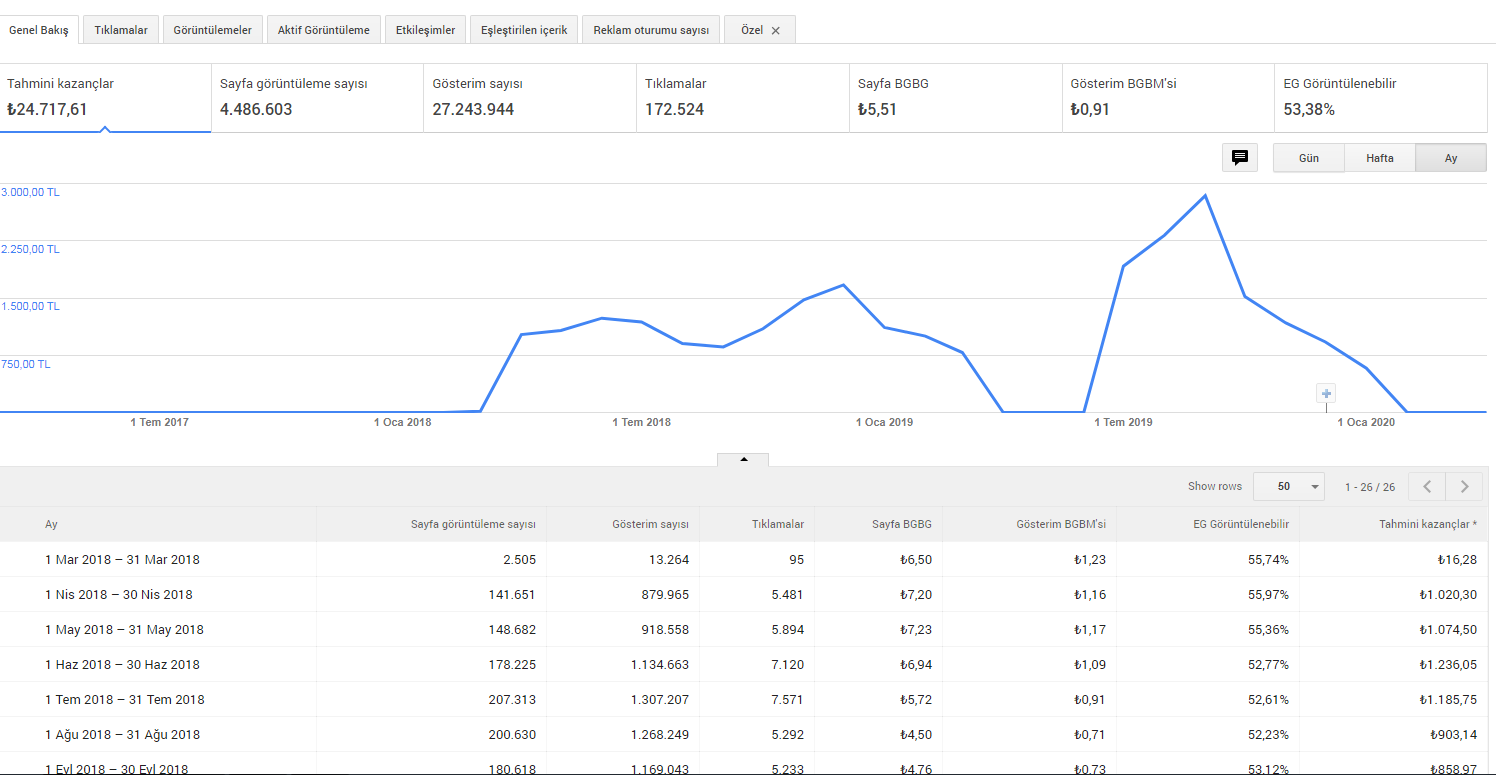1496x775 pixels.
Task: Sort by the Tıklamalar column header
Action: (777, 524)
